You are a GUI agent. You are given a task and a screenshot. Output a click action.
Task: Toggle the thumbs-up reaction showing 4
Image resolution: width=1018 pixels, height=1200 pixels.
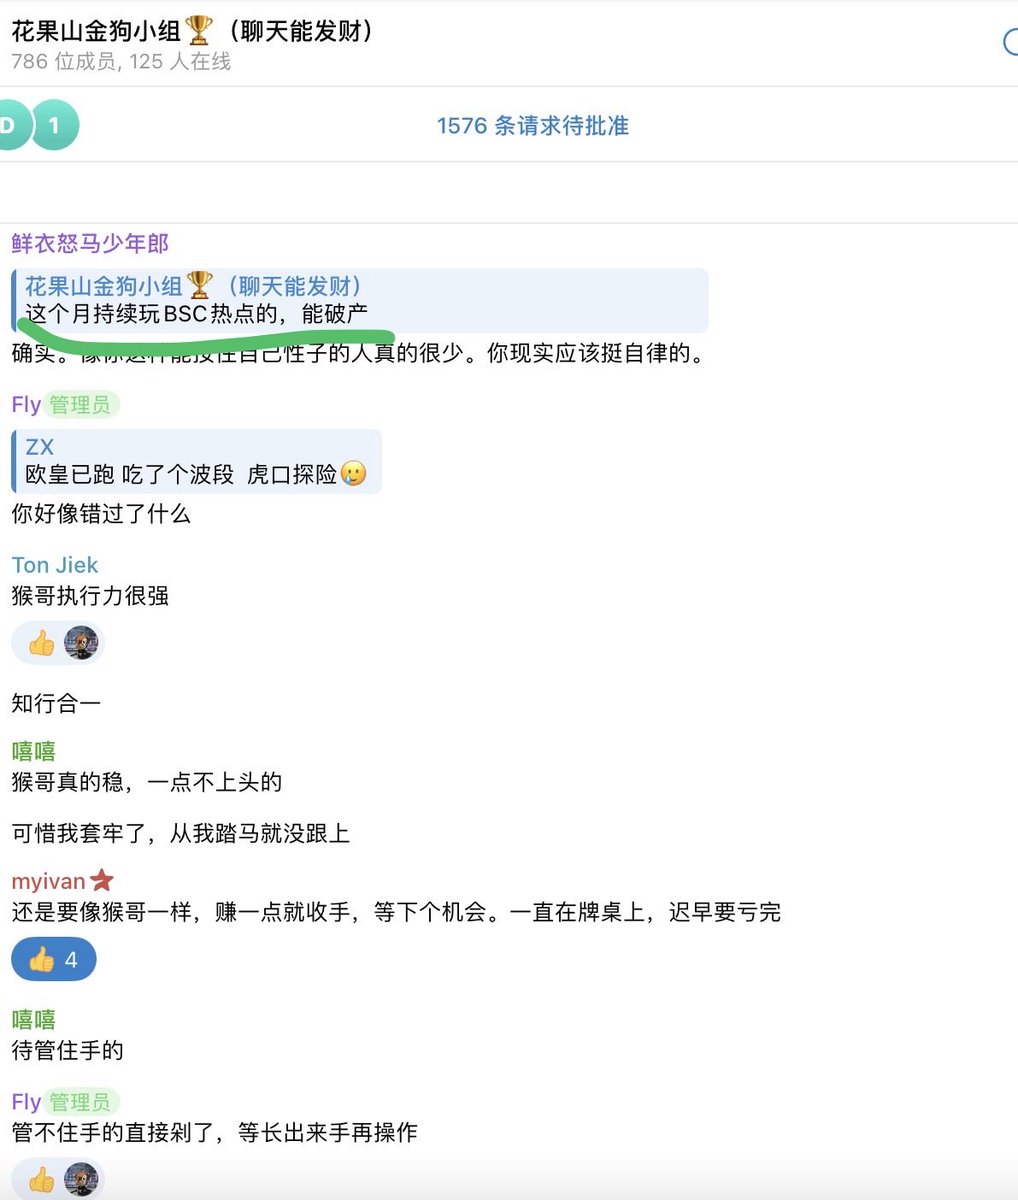[x=54, y=960]
